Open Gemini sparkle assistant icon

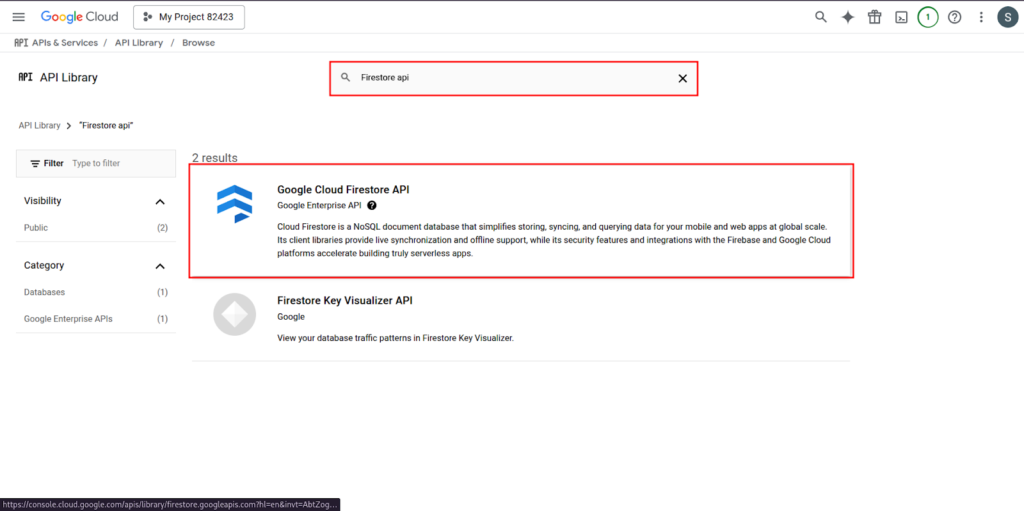point(848,18)
